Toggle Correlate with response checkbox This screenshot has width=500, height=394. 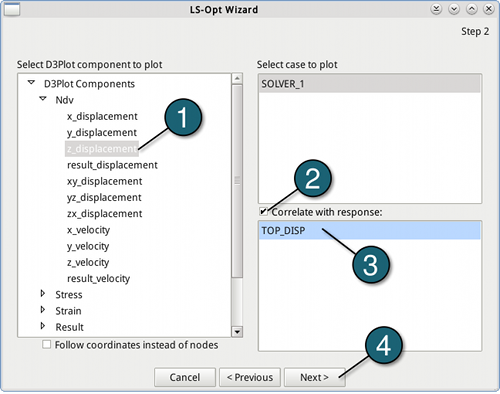[x=263, y=211]
